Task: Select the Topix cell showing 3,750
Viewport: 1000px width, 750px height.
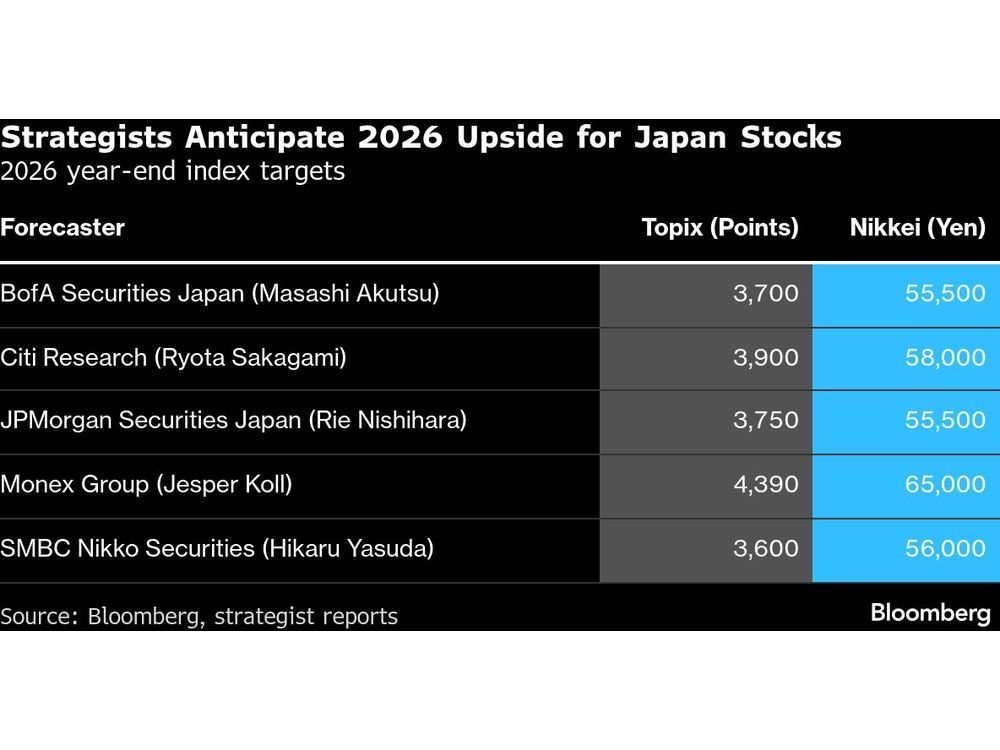Action: pos(765,421)
